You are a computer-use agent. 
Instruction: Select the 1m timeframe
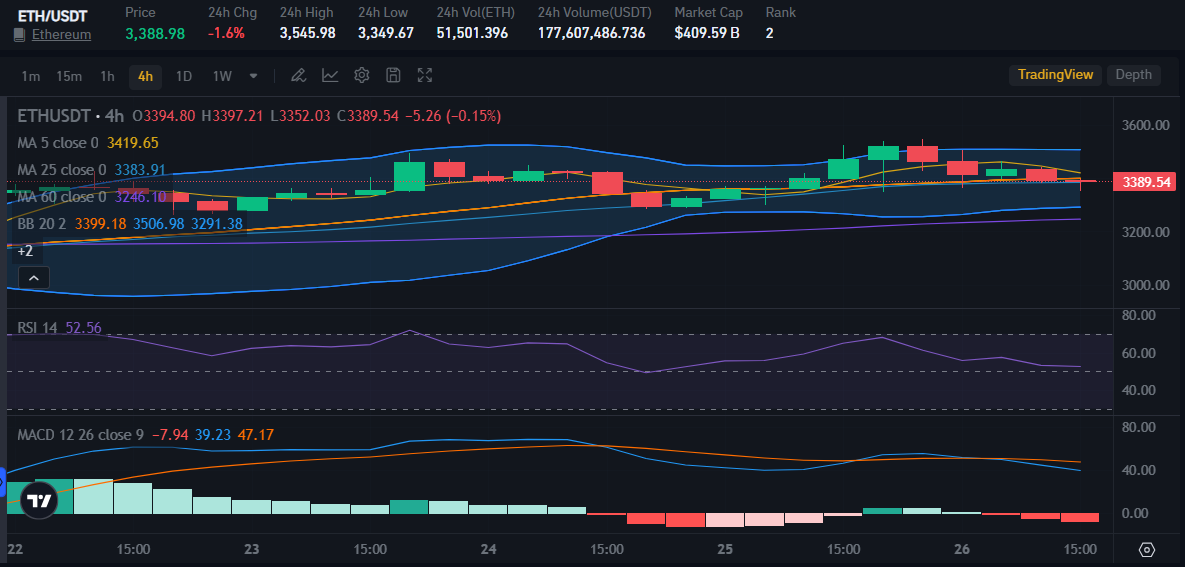[30, 76]
